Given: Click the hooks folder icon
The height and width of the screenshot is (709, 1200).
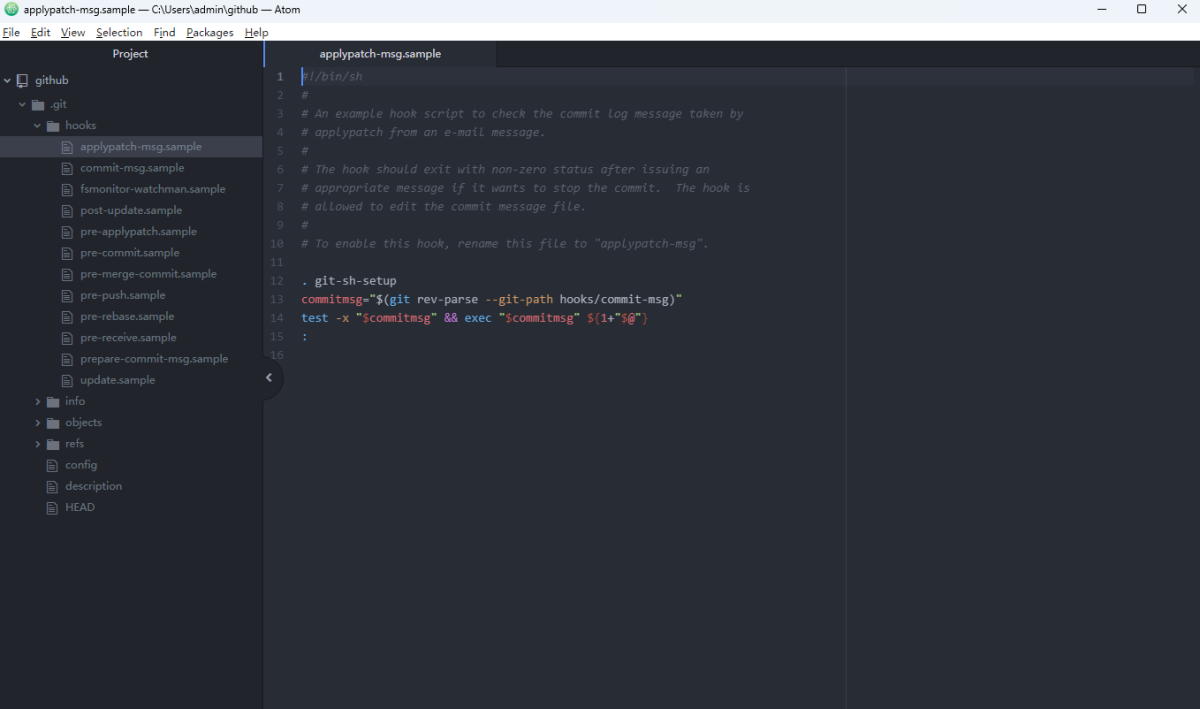Looking at the screenshot, I should [x=53, y=126].
